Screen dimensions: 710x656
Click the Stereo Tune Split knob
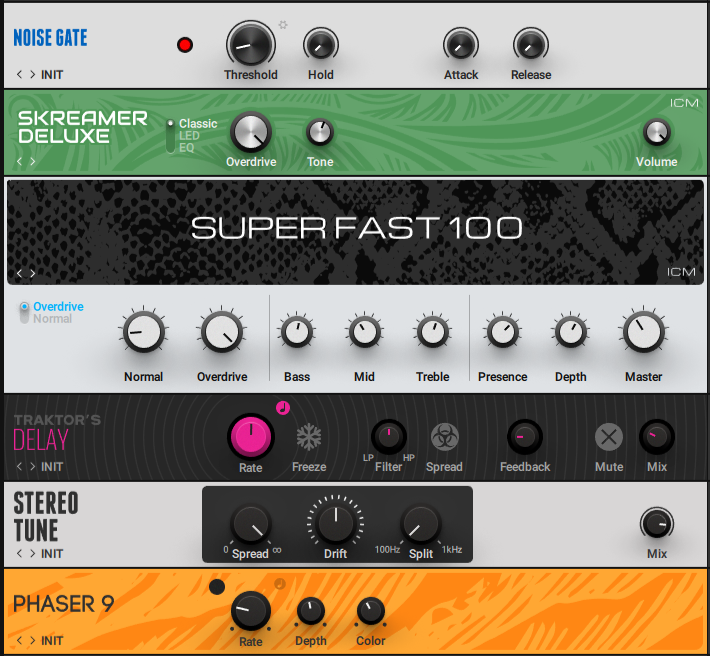click(421, 524)
